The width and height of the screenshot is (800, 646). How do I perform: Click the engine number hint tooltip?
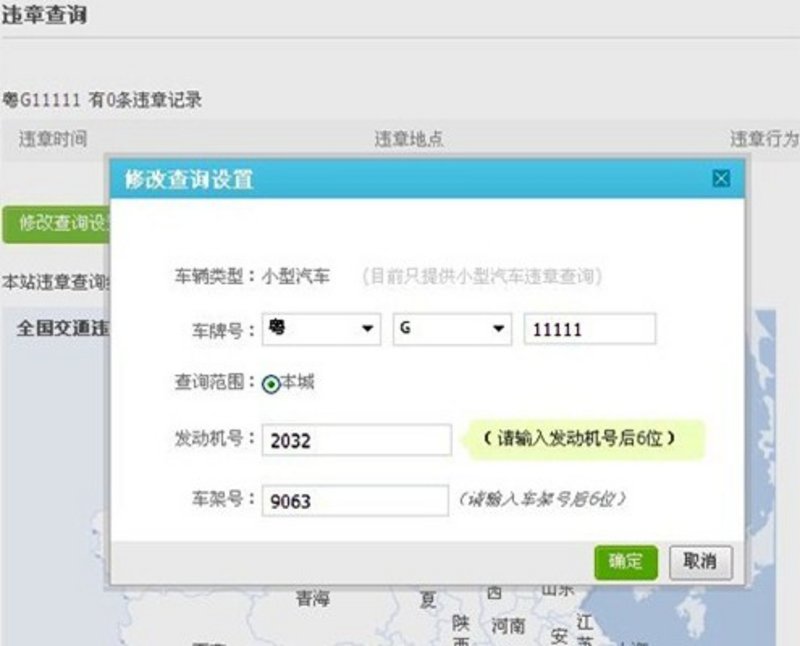pos(584,439)
